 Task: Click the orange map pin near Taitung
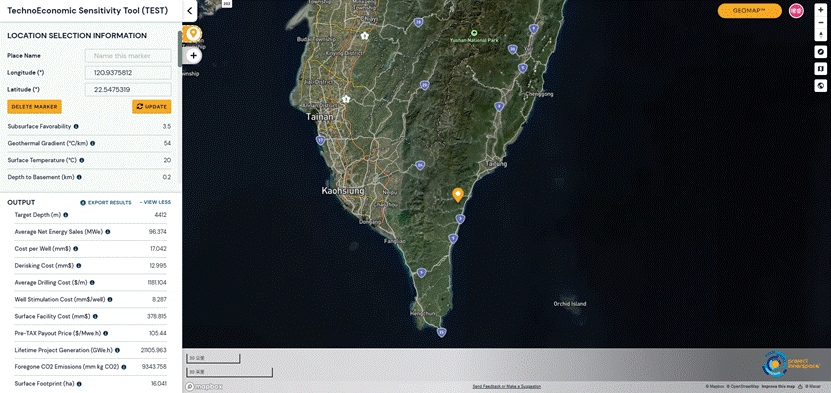(458, 195)
